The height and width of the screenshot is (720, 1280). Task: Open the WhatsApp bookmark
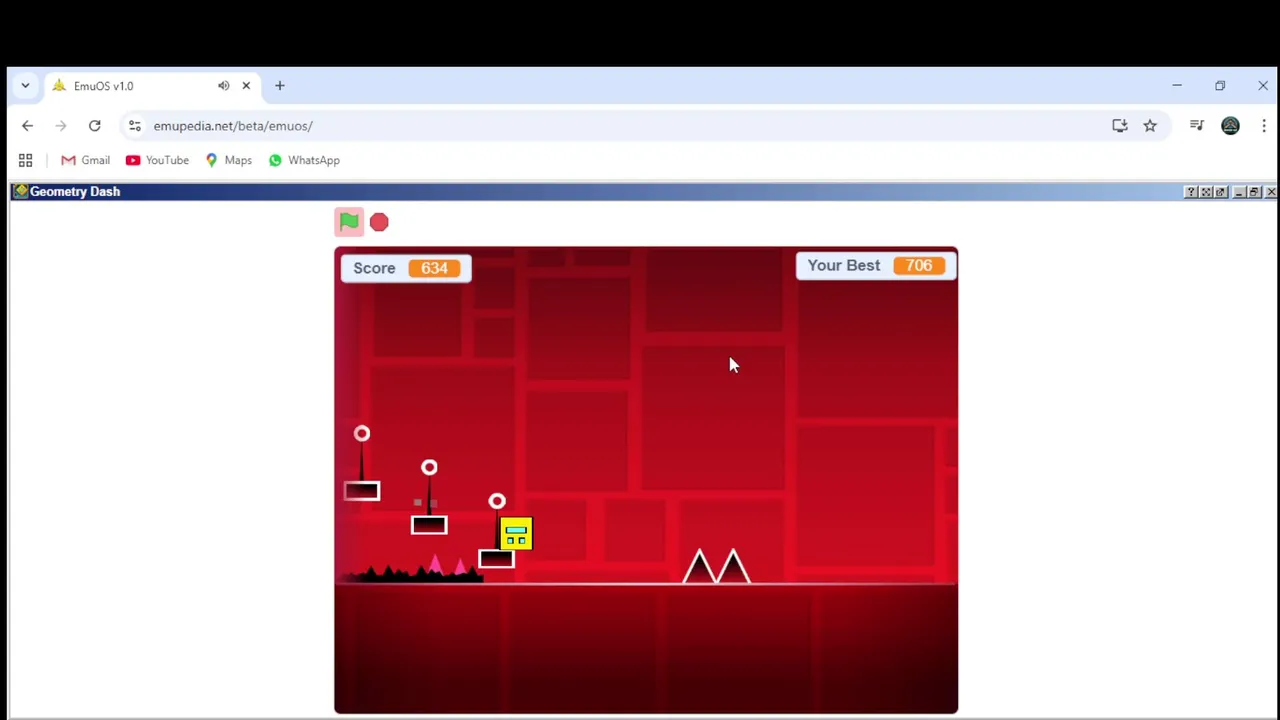click(x=304, y=160)
